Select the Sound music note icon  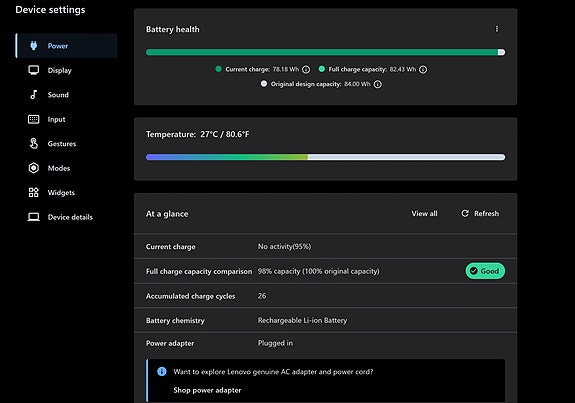click(34, 95)
